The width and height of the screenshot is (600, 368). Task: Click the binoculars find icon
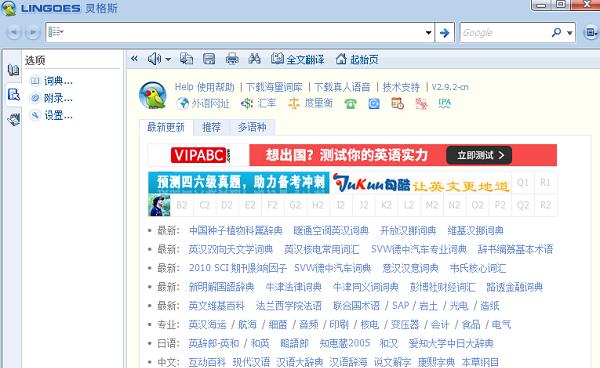click(x=254, y=59)
